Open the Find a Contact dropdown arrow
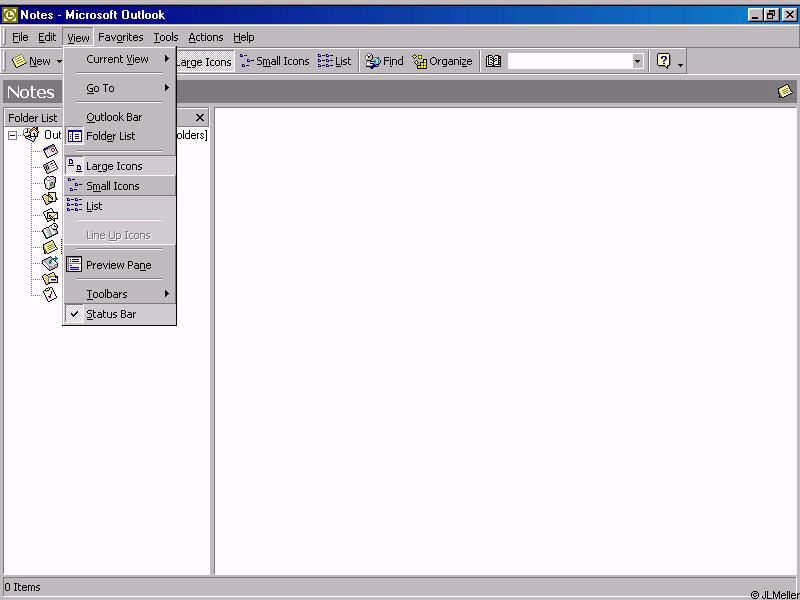 coord(637,61)
